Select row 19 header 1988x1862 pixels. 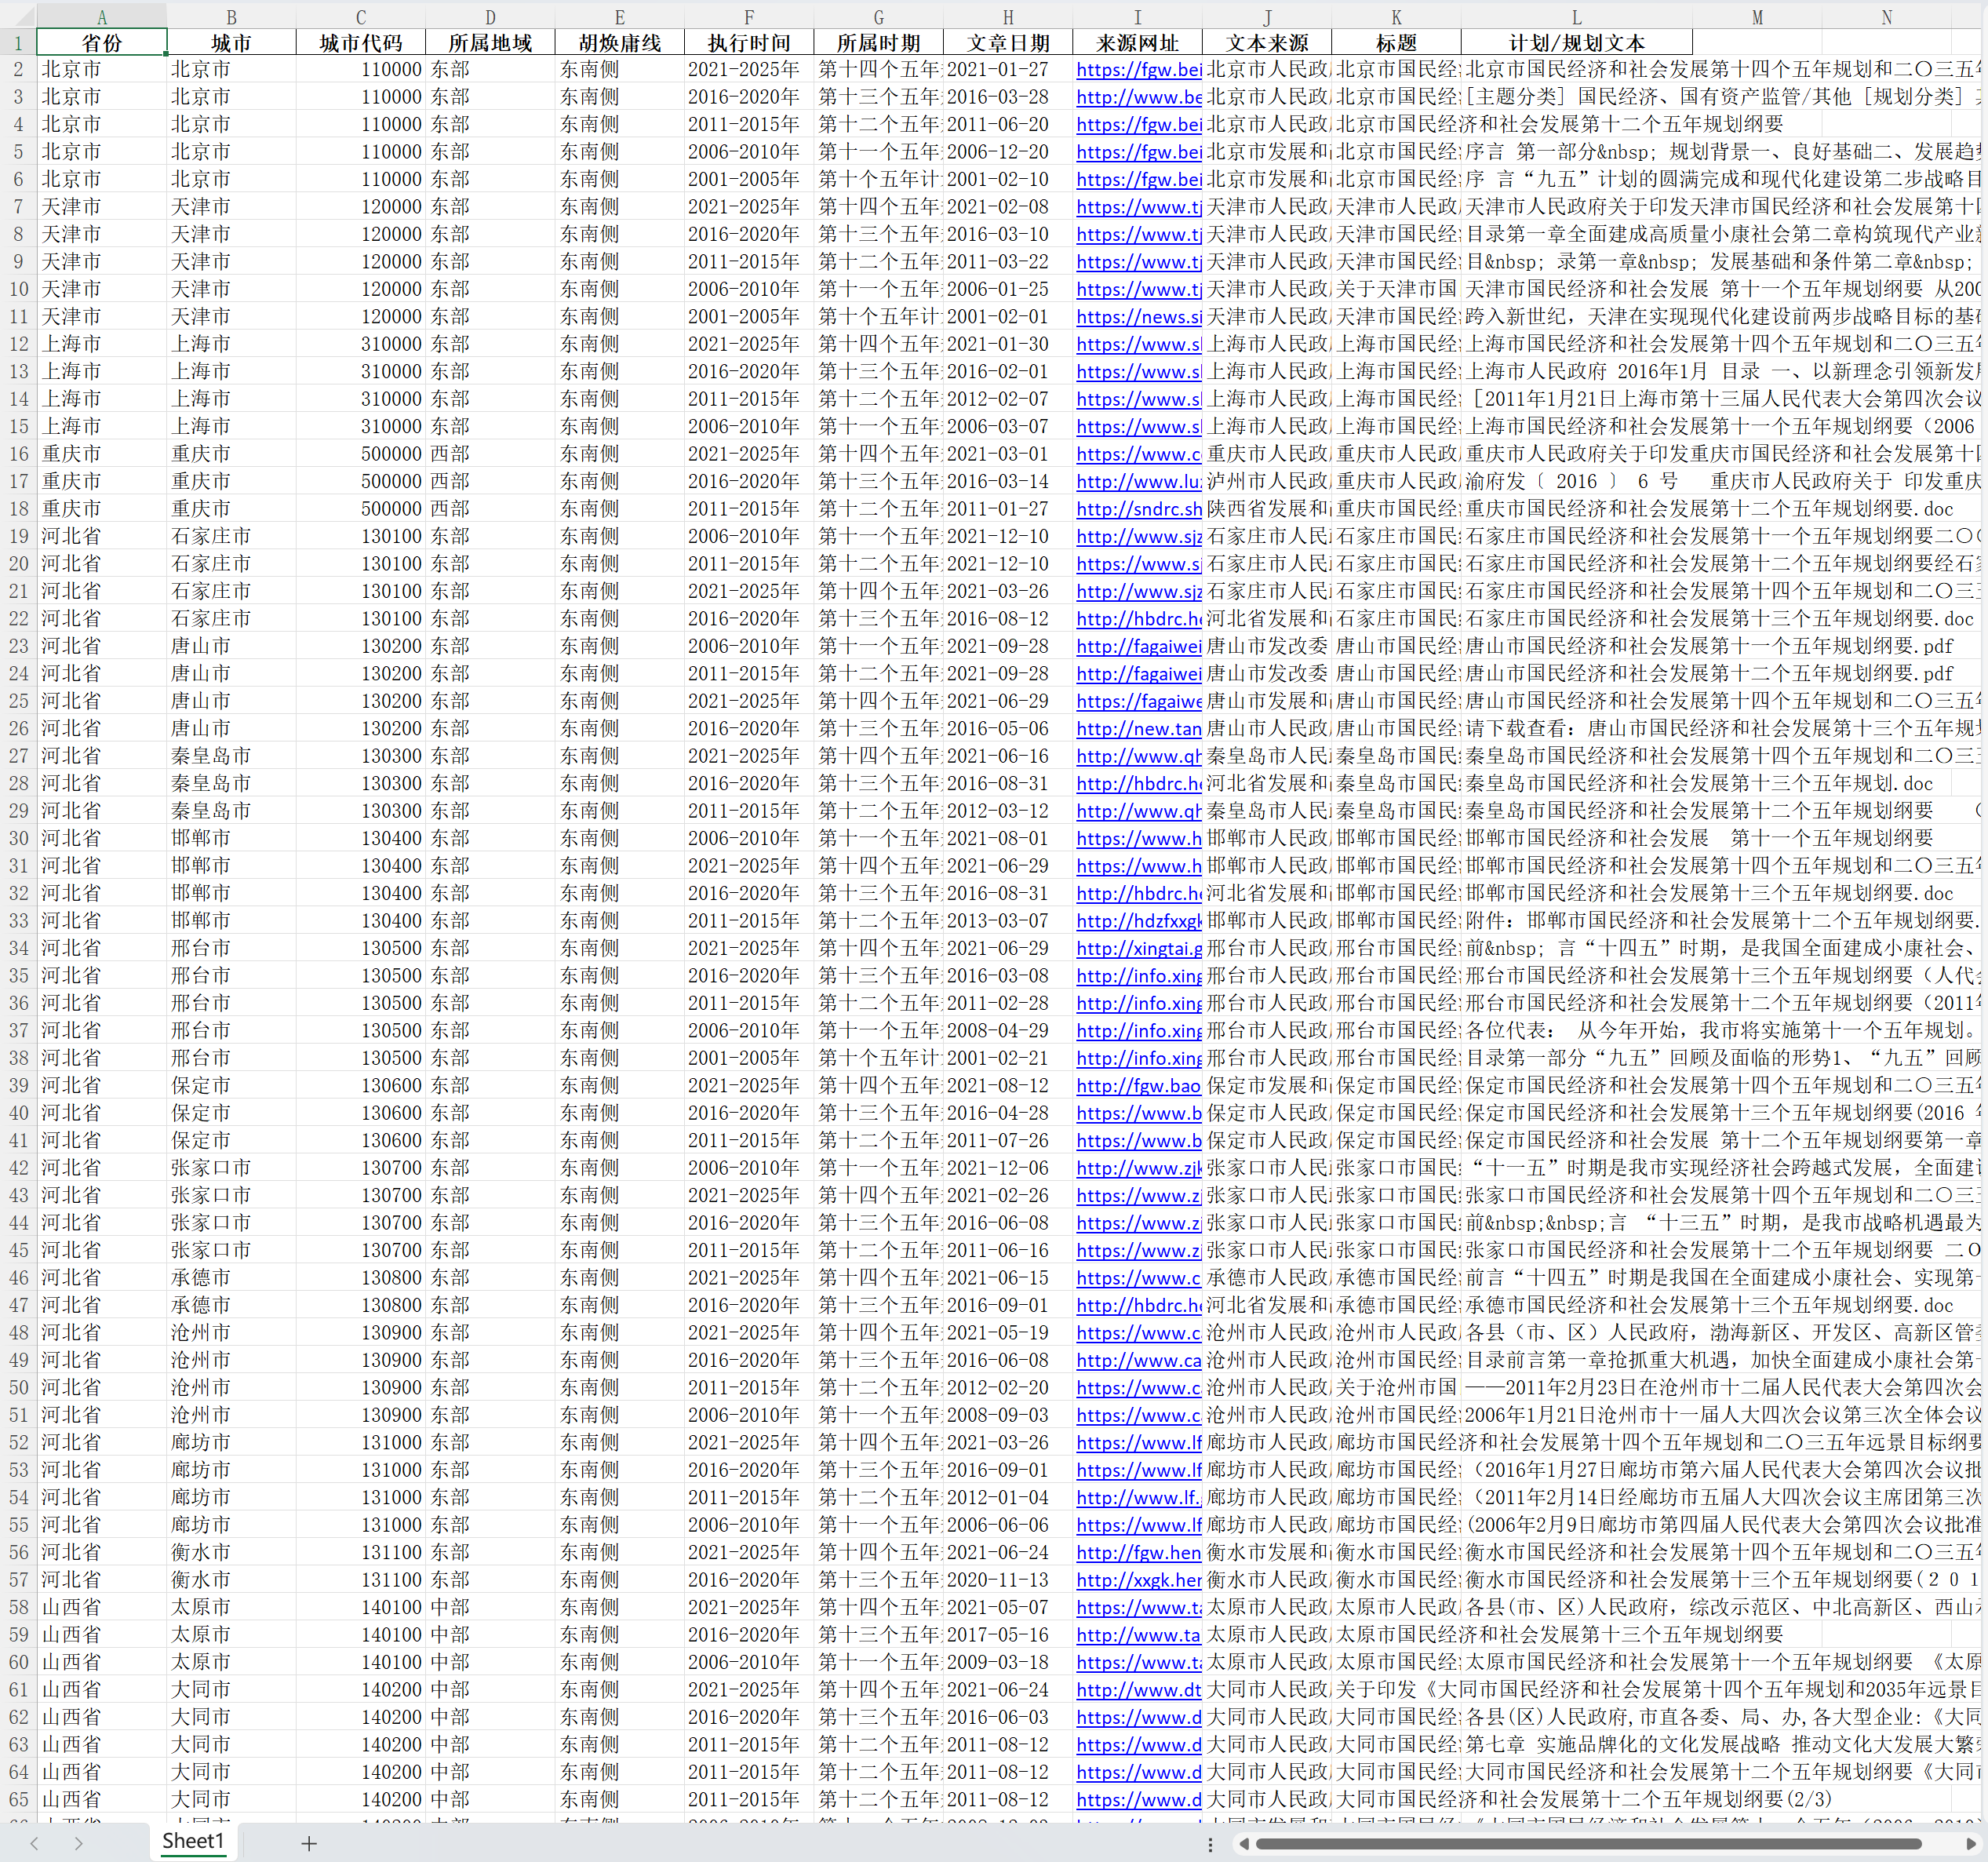coord(18,536)
